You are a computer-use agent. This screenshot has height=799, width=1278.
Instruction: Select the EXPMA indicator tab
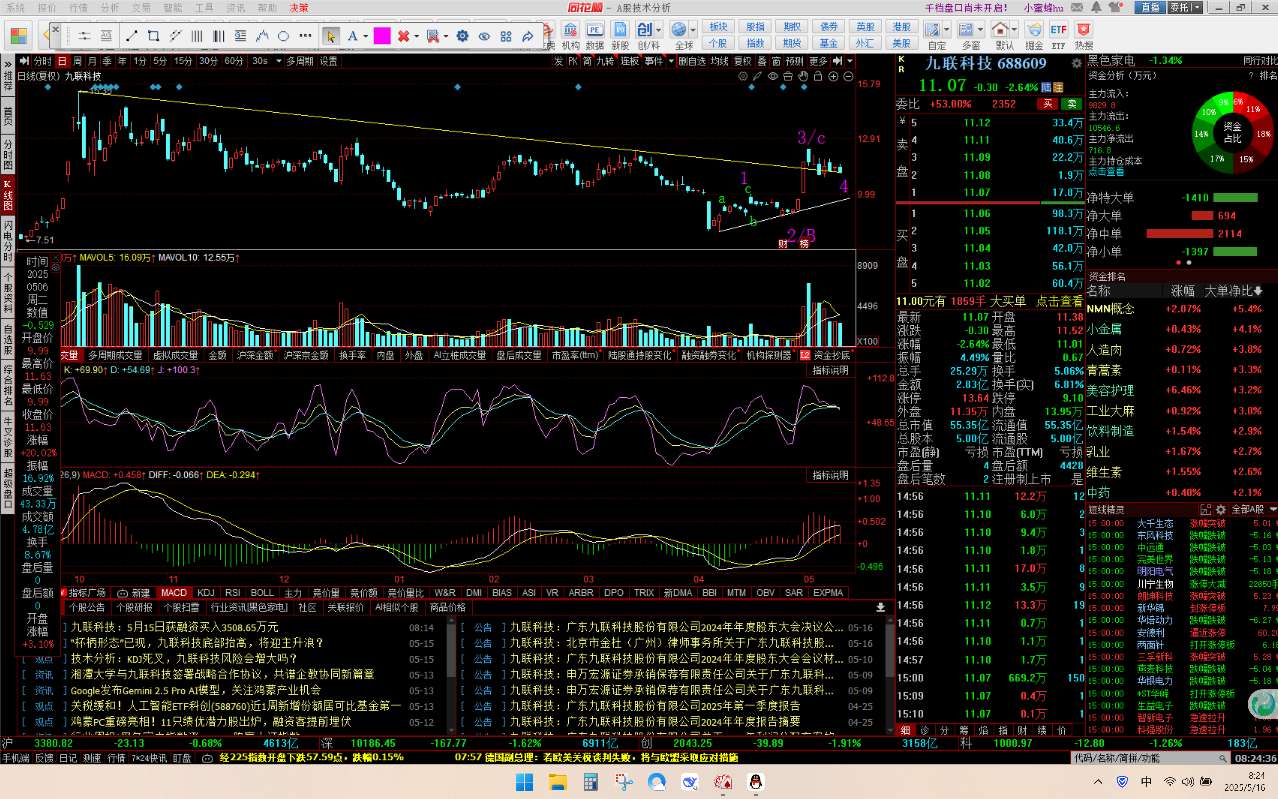828,593
